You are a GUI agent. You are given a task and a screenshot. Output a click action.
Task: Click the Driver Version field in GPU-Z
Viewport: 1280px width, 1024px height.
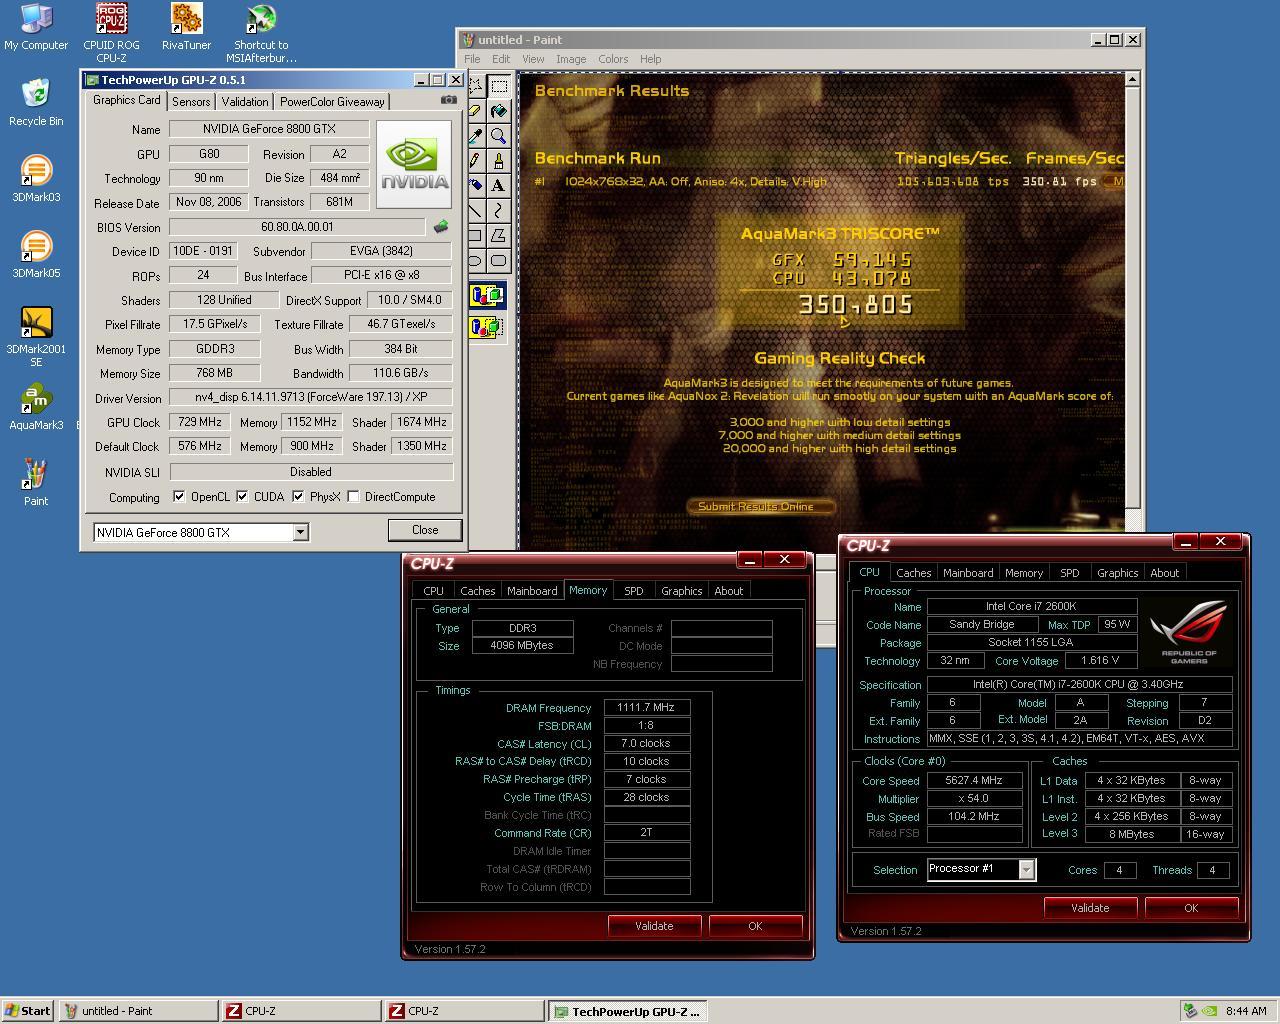[310, 397]
